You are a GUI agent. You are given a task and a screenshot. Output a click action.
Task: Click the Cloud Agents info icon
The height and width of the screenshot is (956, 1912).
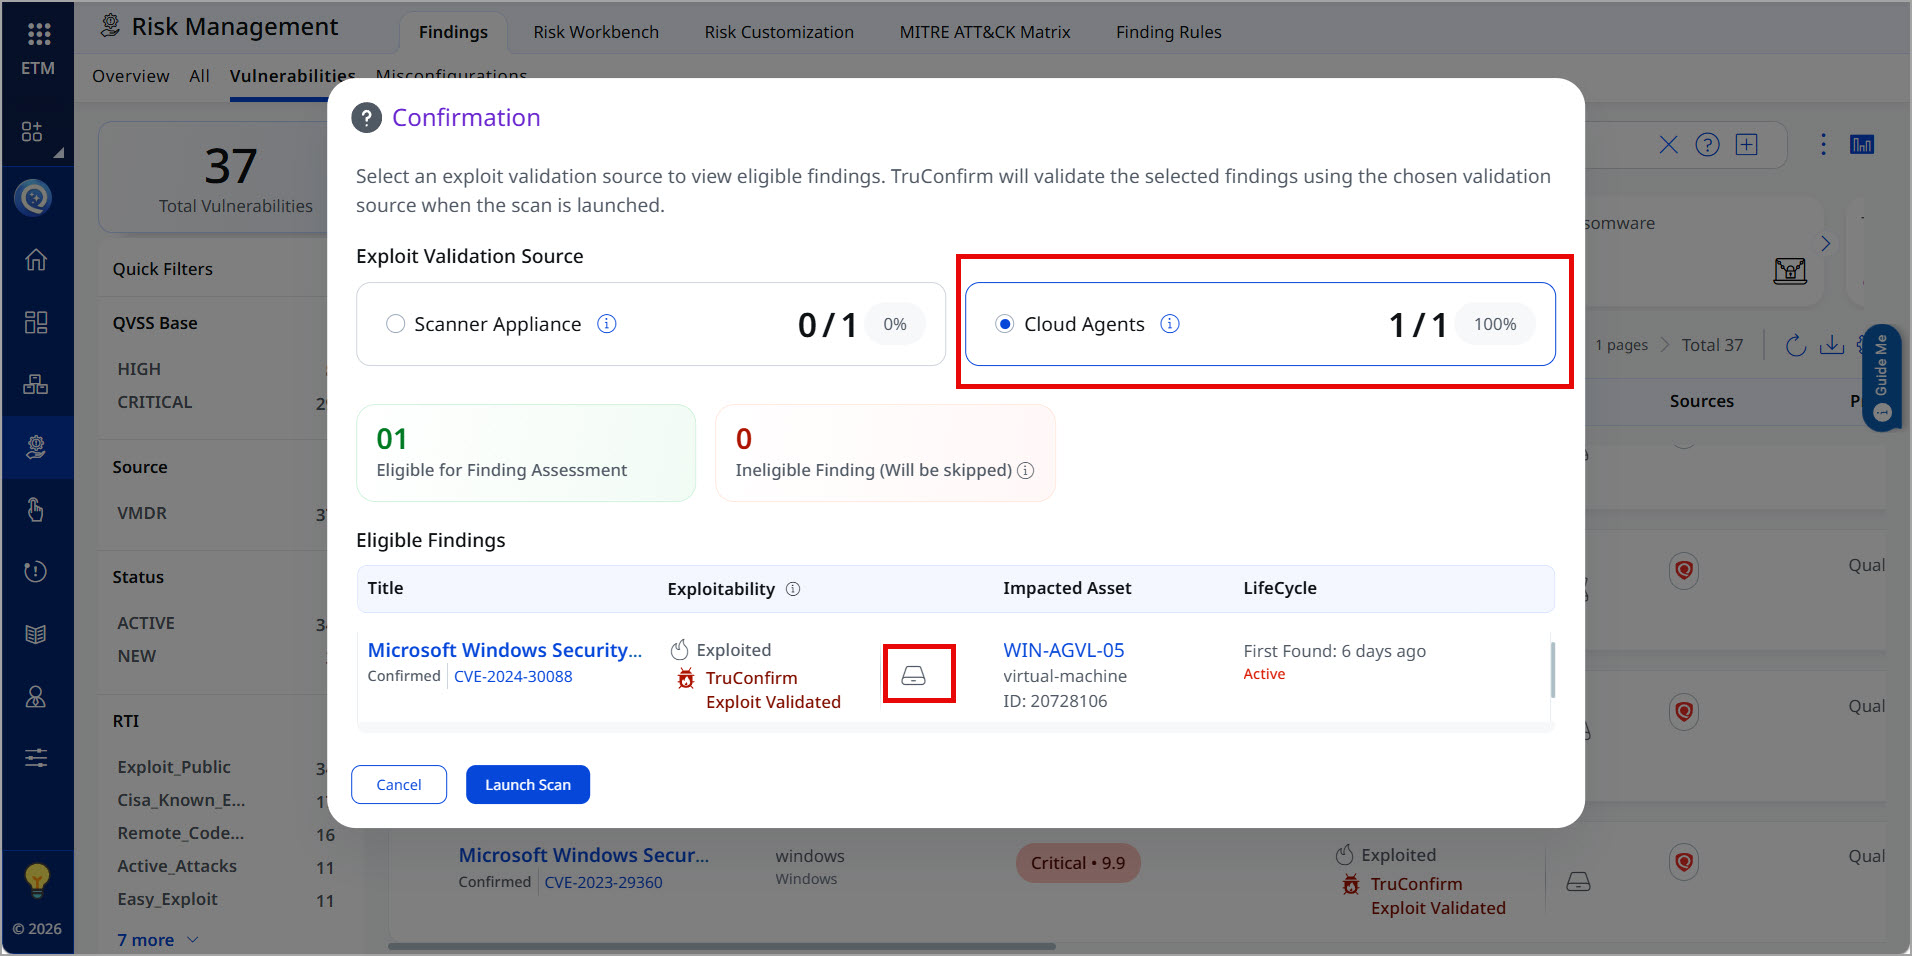click(1170, 324)
